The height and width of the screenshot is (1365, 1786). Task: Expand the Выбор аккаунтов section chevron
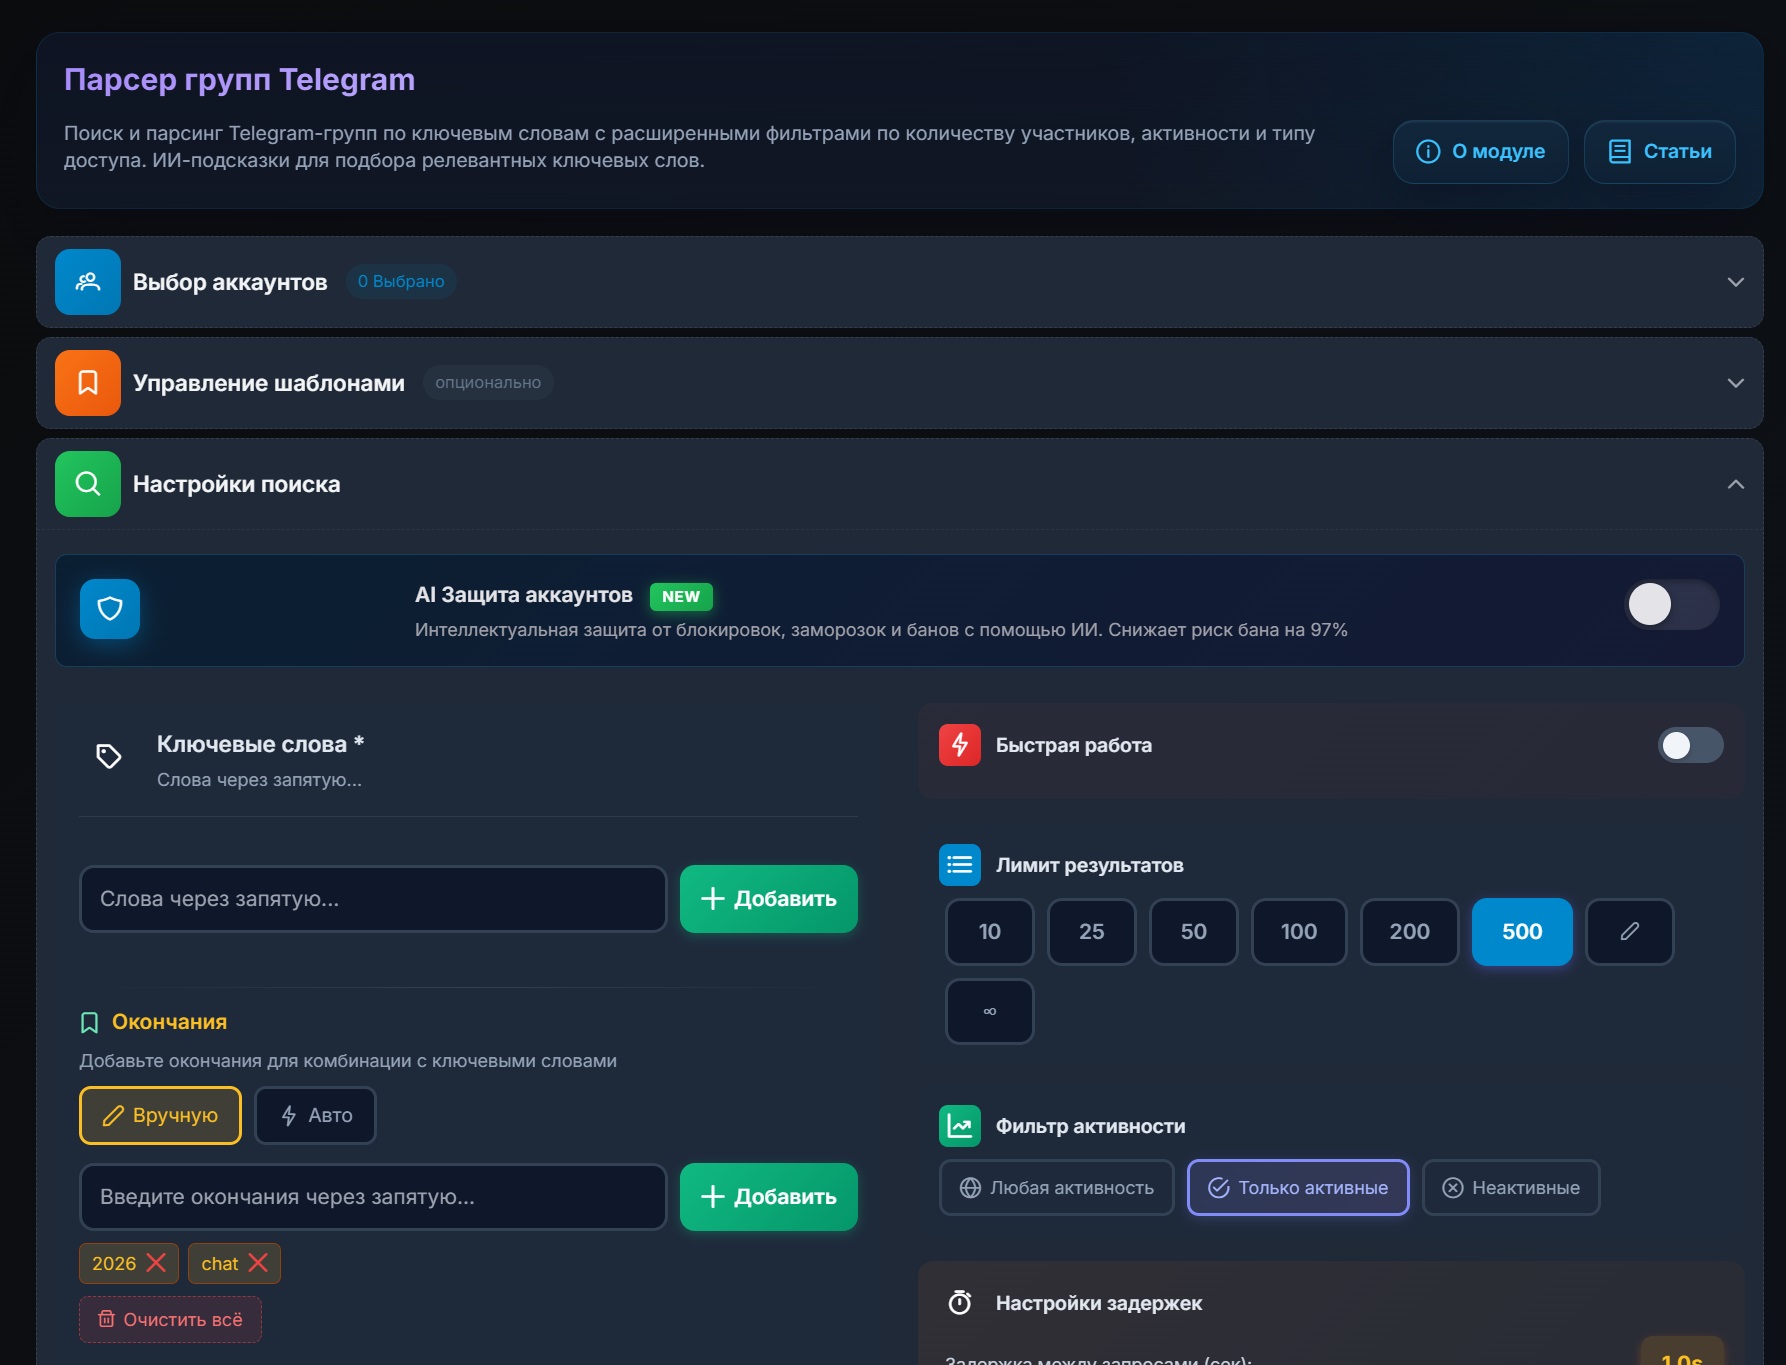[1736, 282]
